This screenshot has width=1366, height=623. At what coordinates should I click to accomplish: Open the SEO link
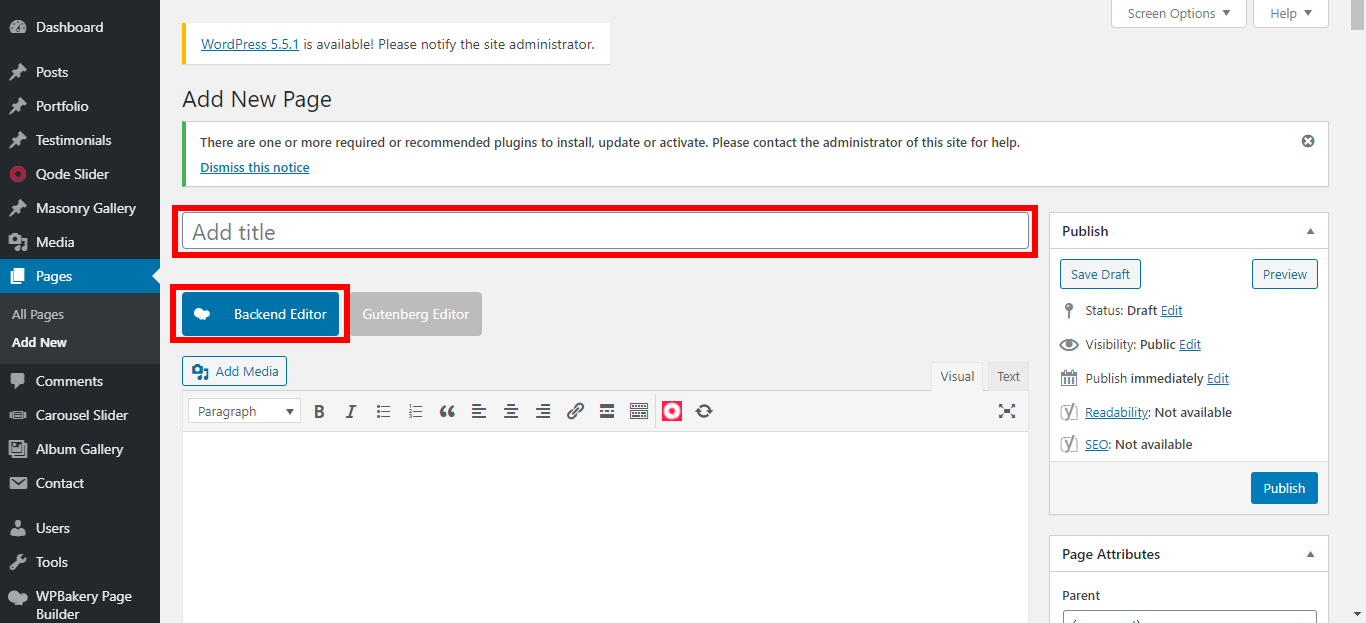[x=1097, y=444]
